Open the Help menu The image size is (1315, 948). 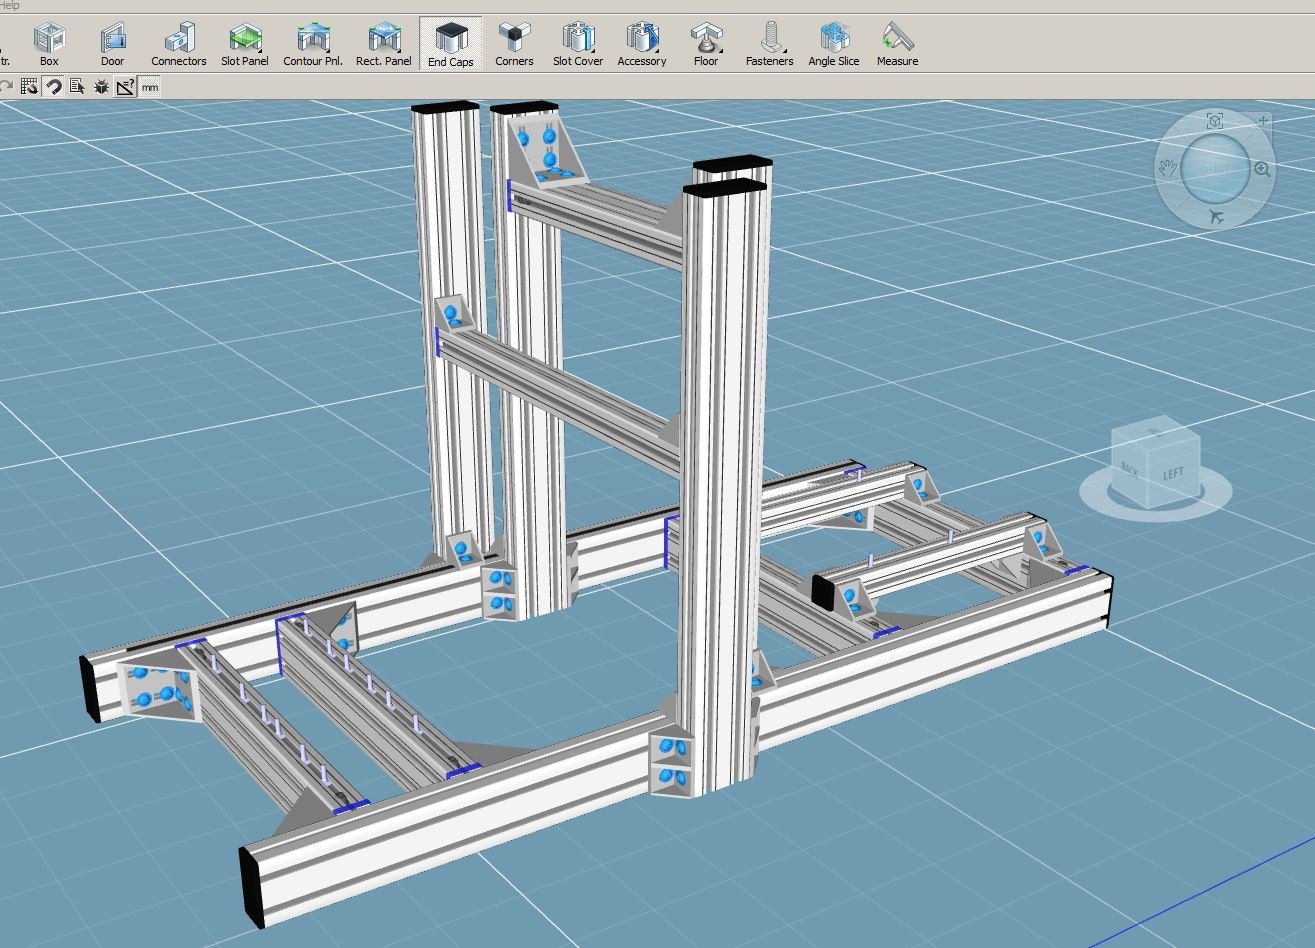coord(10,5)
